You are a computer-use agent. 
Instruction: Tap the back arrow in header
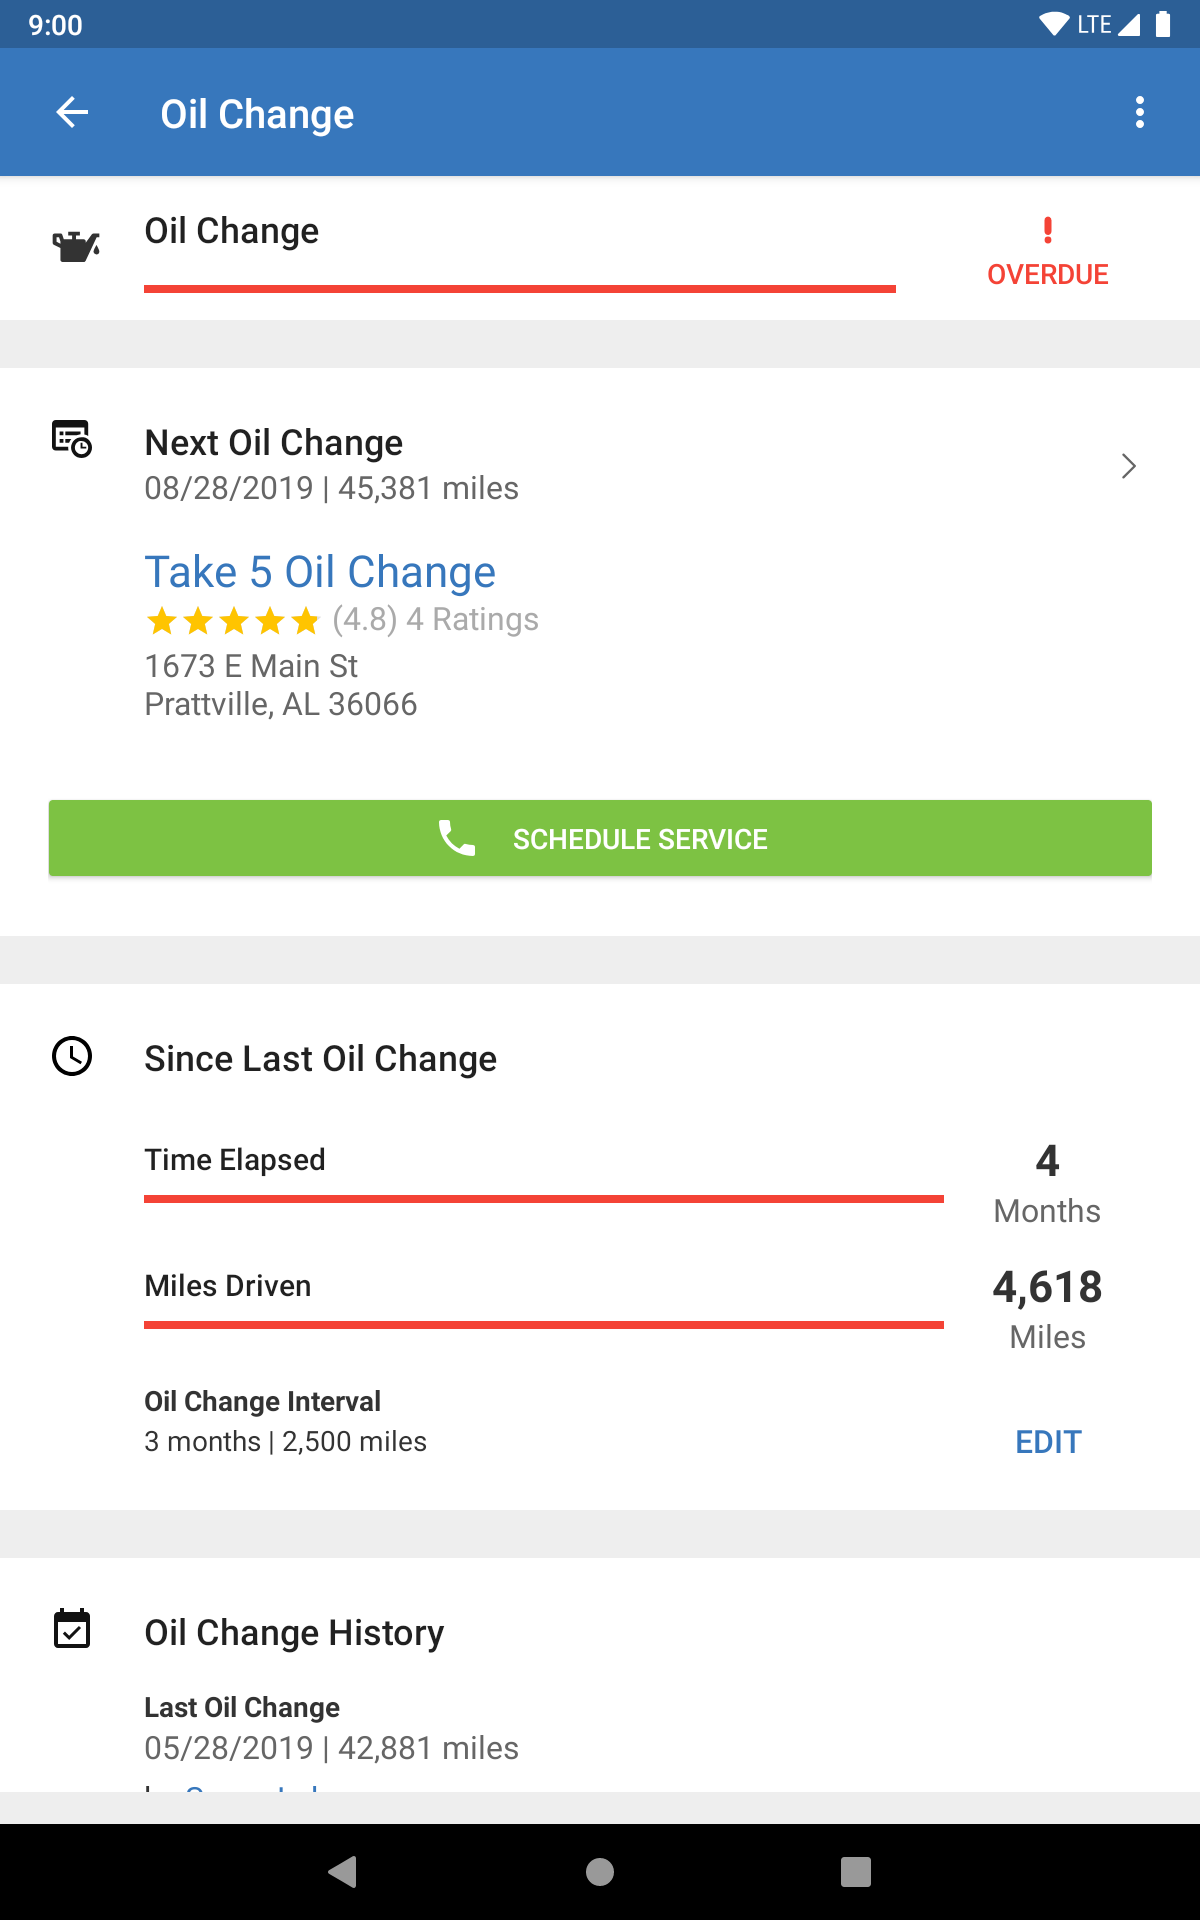72,113
